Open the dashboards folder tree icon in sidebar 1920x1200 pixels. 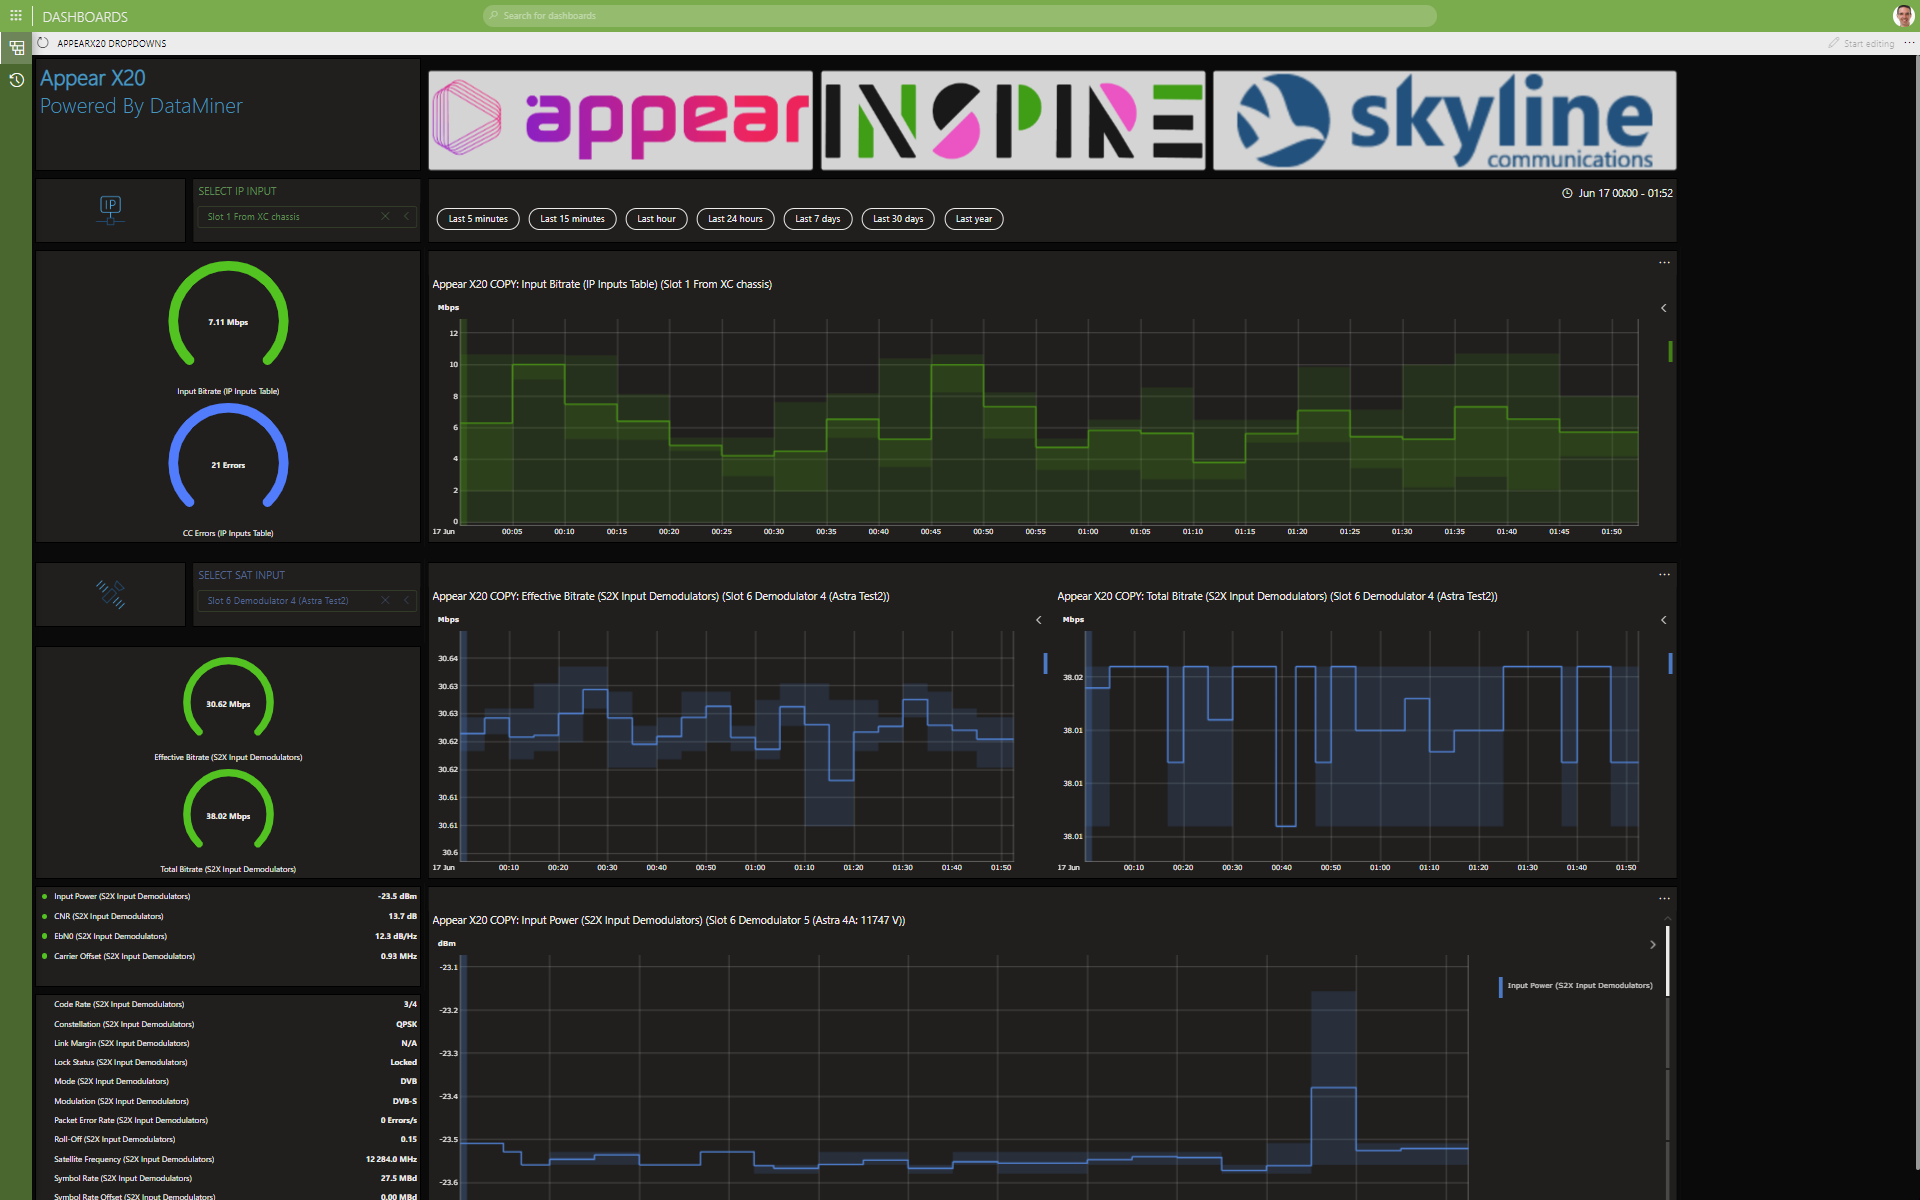pyautogui.click(x=16, y=47)
